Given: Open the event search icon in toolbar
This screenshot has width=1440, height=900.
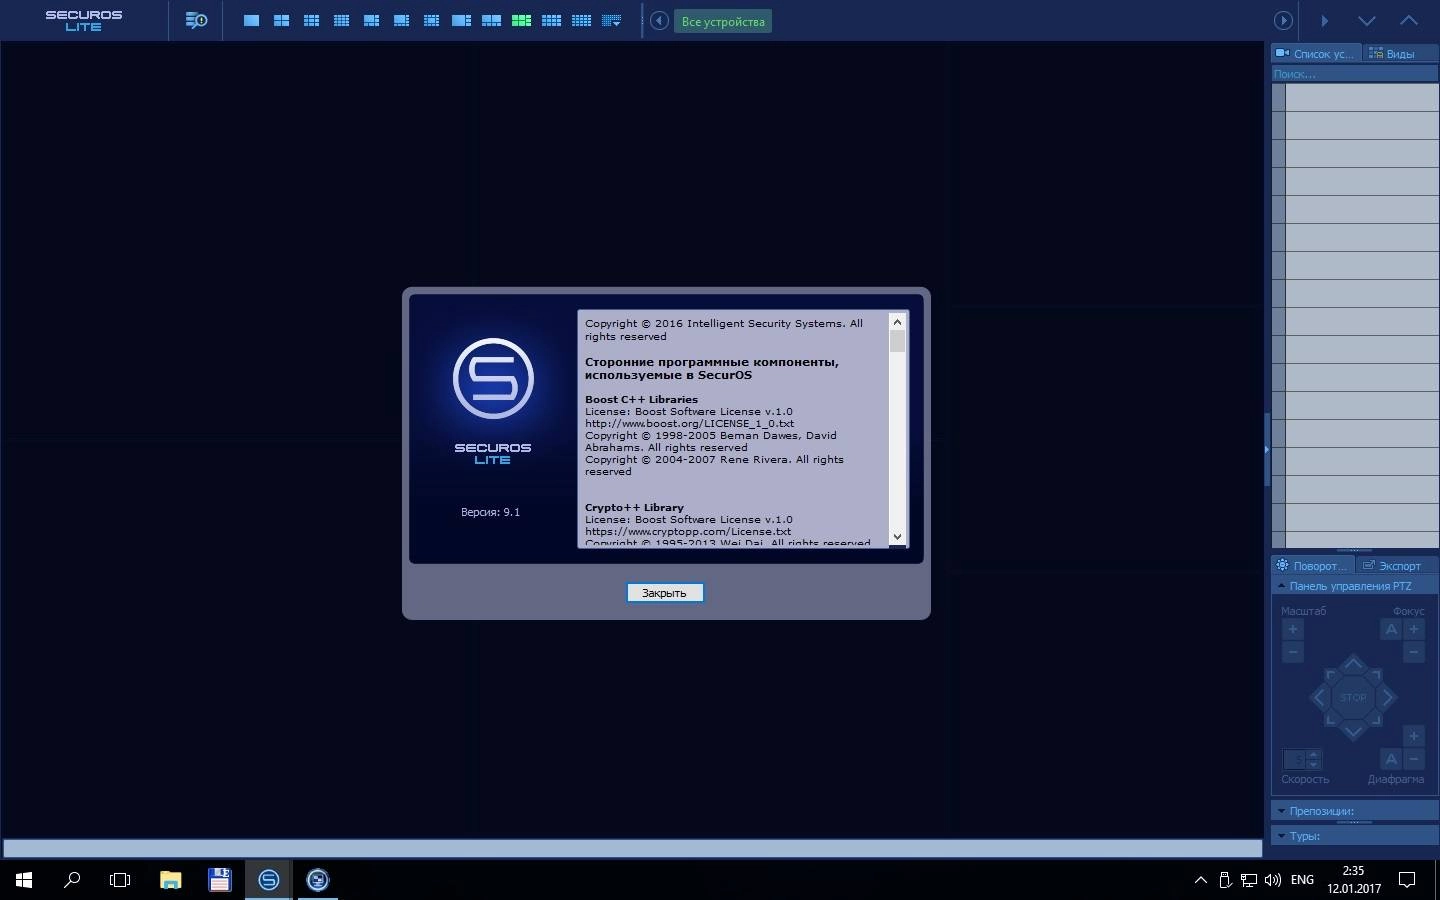Looking at the screenshot, I should coord(196,20).
